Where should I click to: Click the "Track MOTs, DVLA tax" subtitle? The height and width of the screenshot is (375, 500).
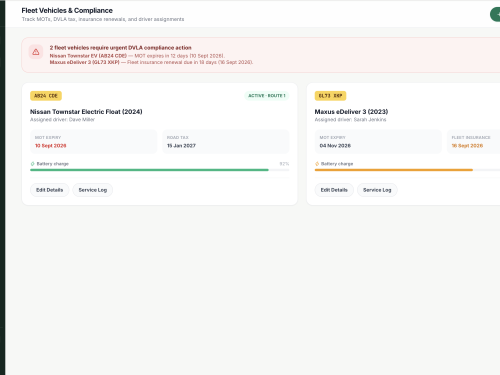click(103, 19)
